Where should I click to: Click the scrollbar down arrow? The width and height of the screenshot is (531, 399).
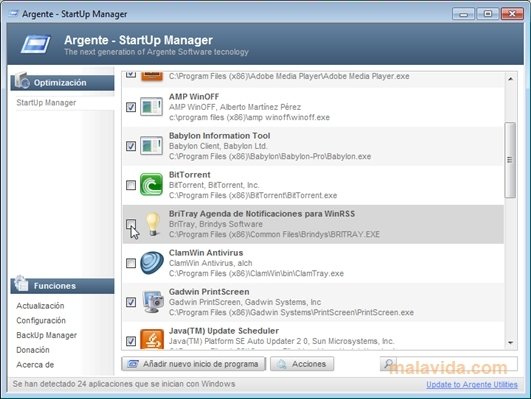510,343
